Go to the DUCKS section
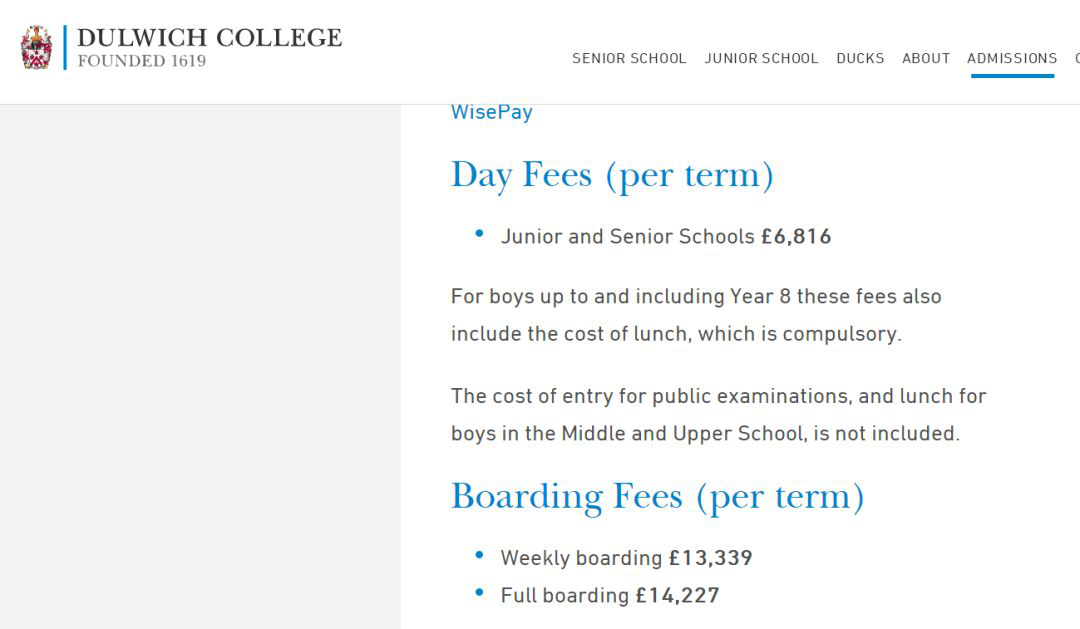 click(860, 58)
